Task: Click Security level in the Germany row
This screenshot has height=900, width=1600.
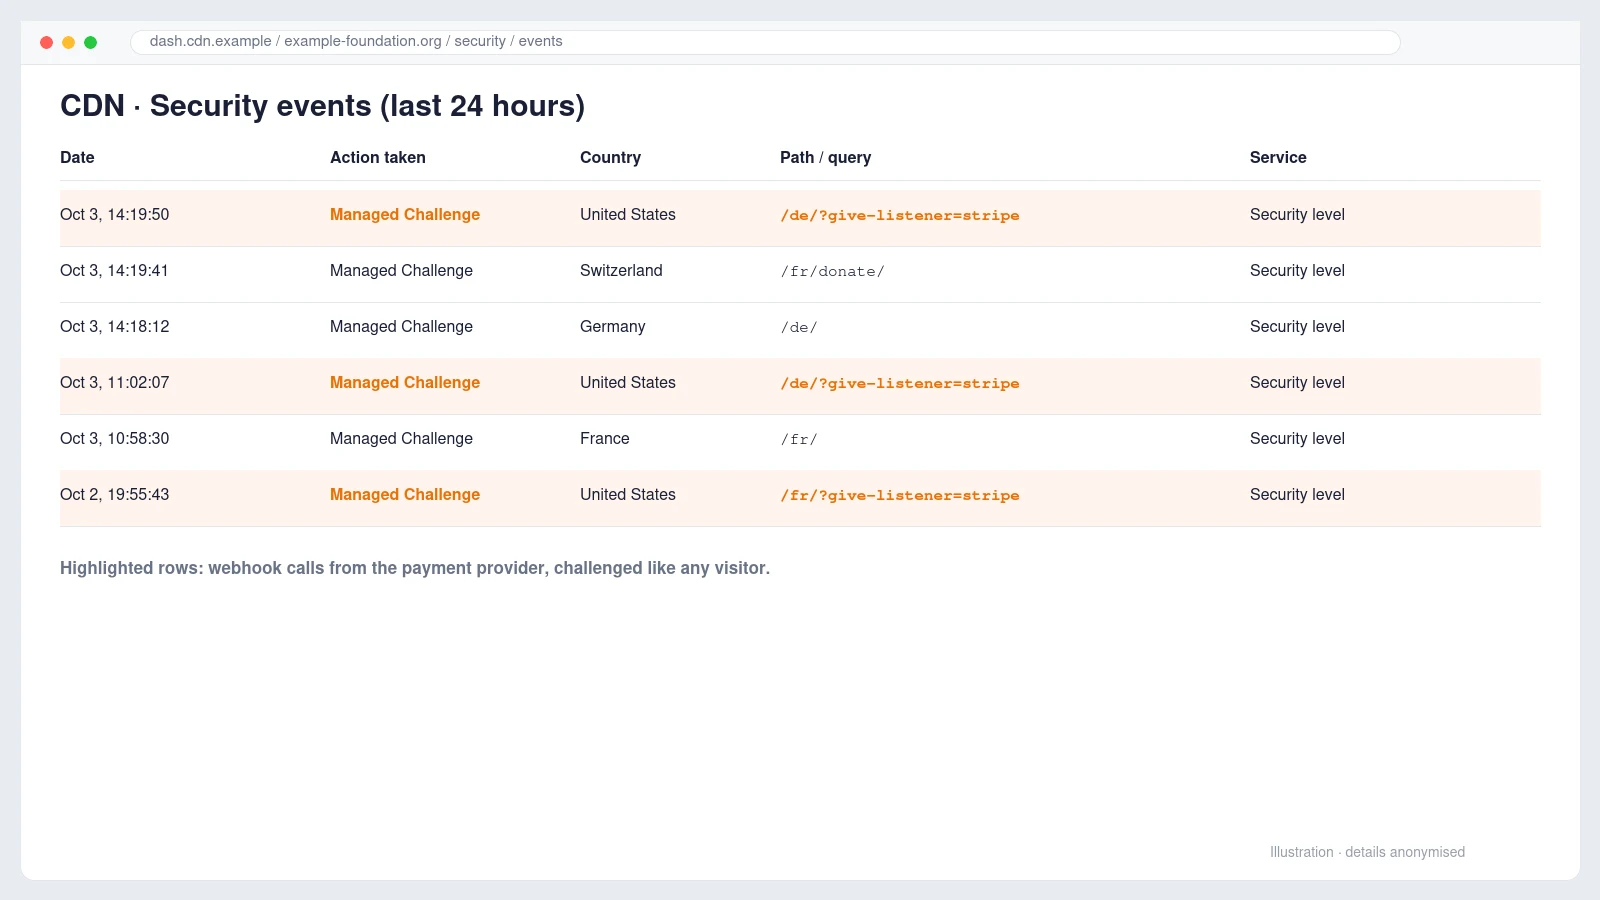Action: pos(1297,326)
